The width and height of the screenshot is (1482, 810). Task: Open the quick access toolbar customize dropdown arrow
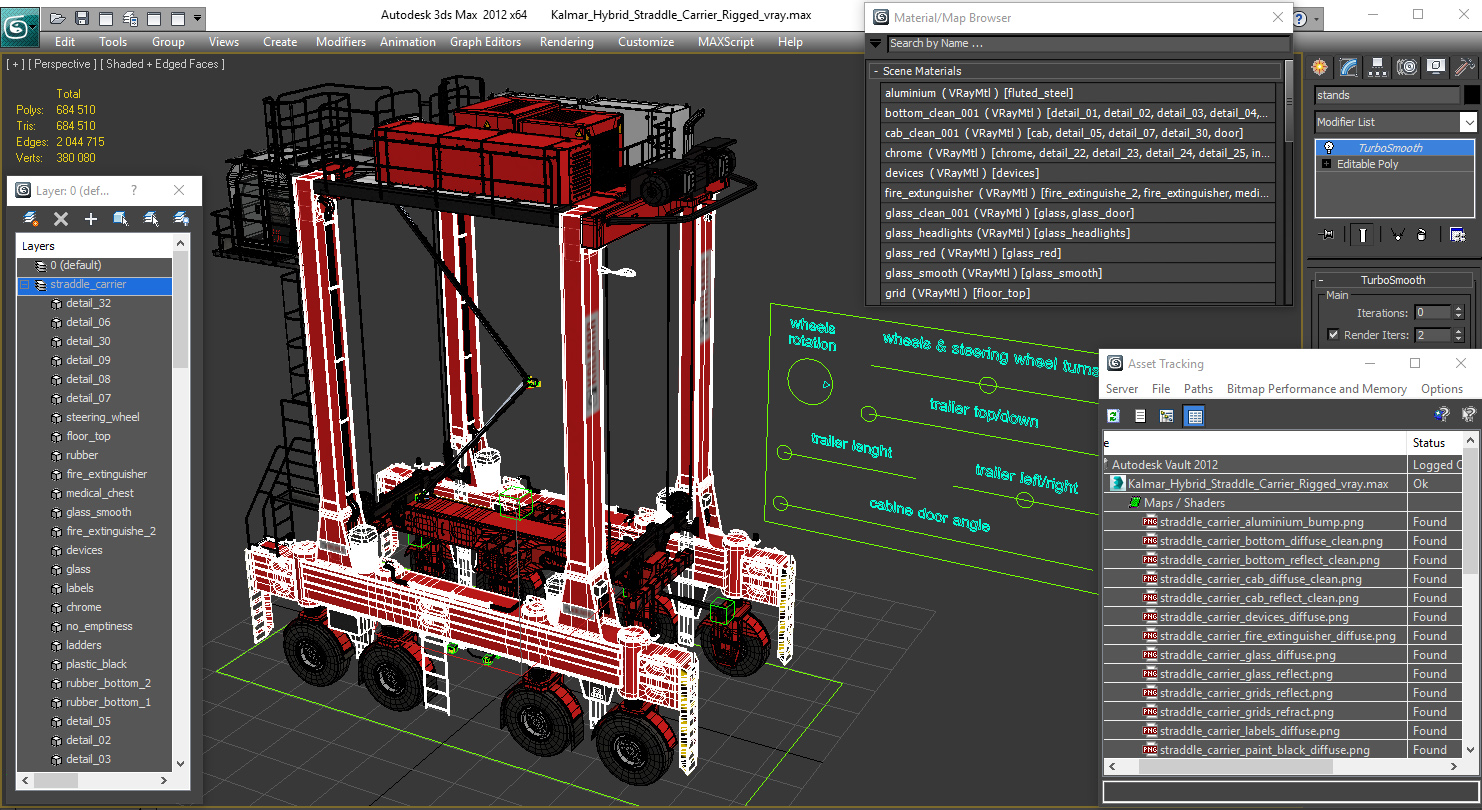[197, 18]
